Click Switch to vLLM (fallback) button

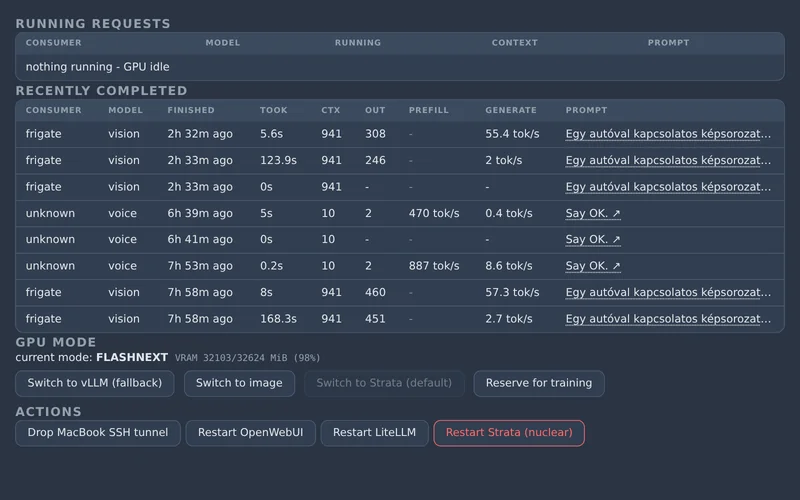click(94, 383)
